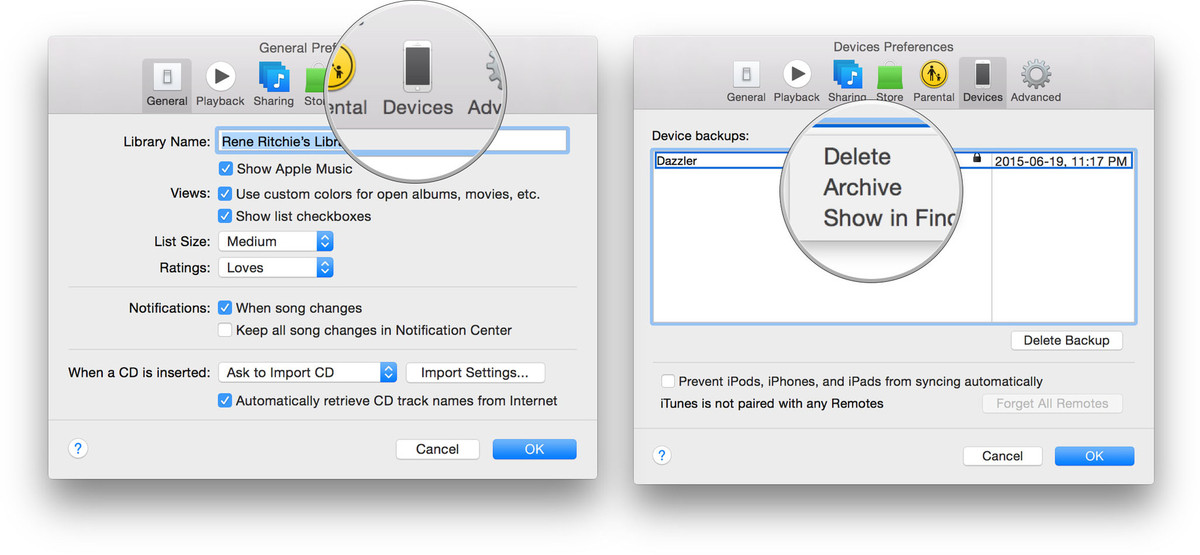Open the List Size Medium dropdown
Viewport: 1200px width, 555px height.
tap(276, 241)
